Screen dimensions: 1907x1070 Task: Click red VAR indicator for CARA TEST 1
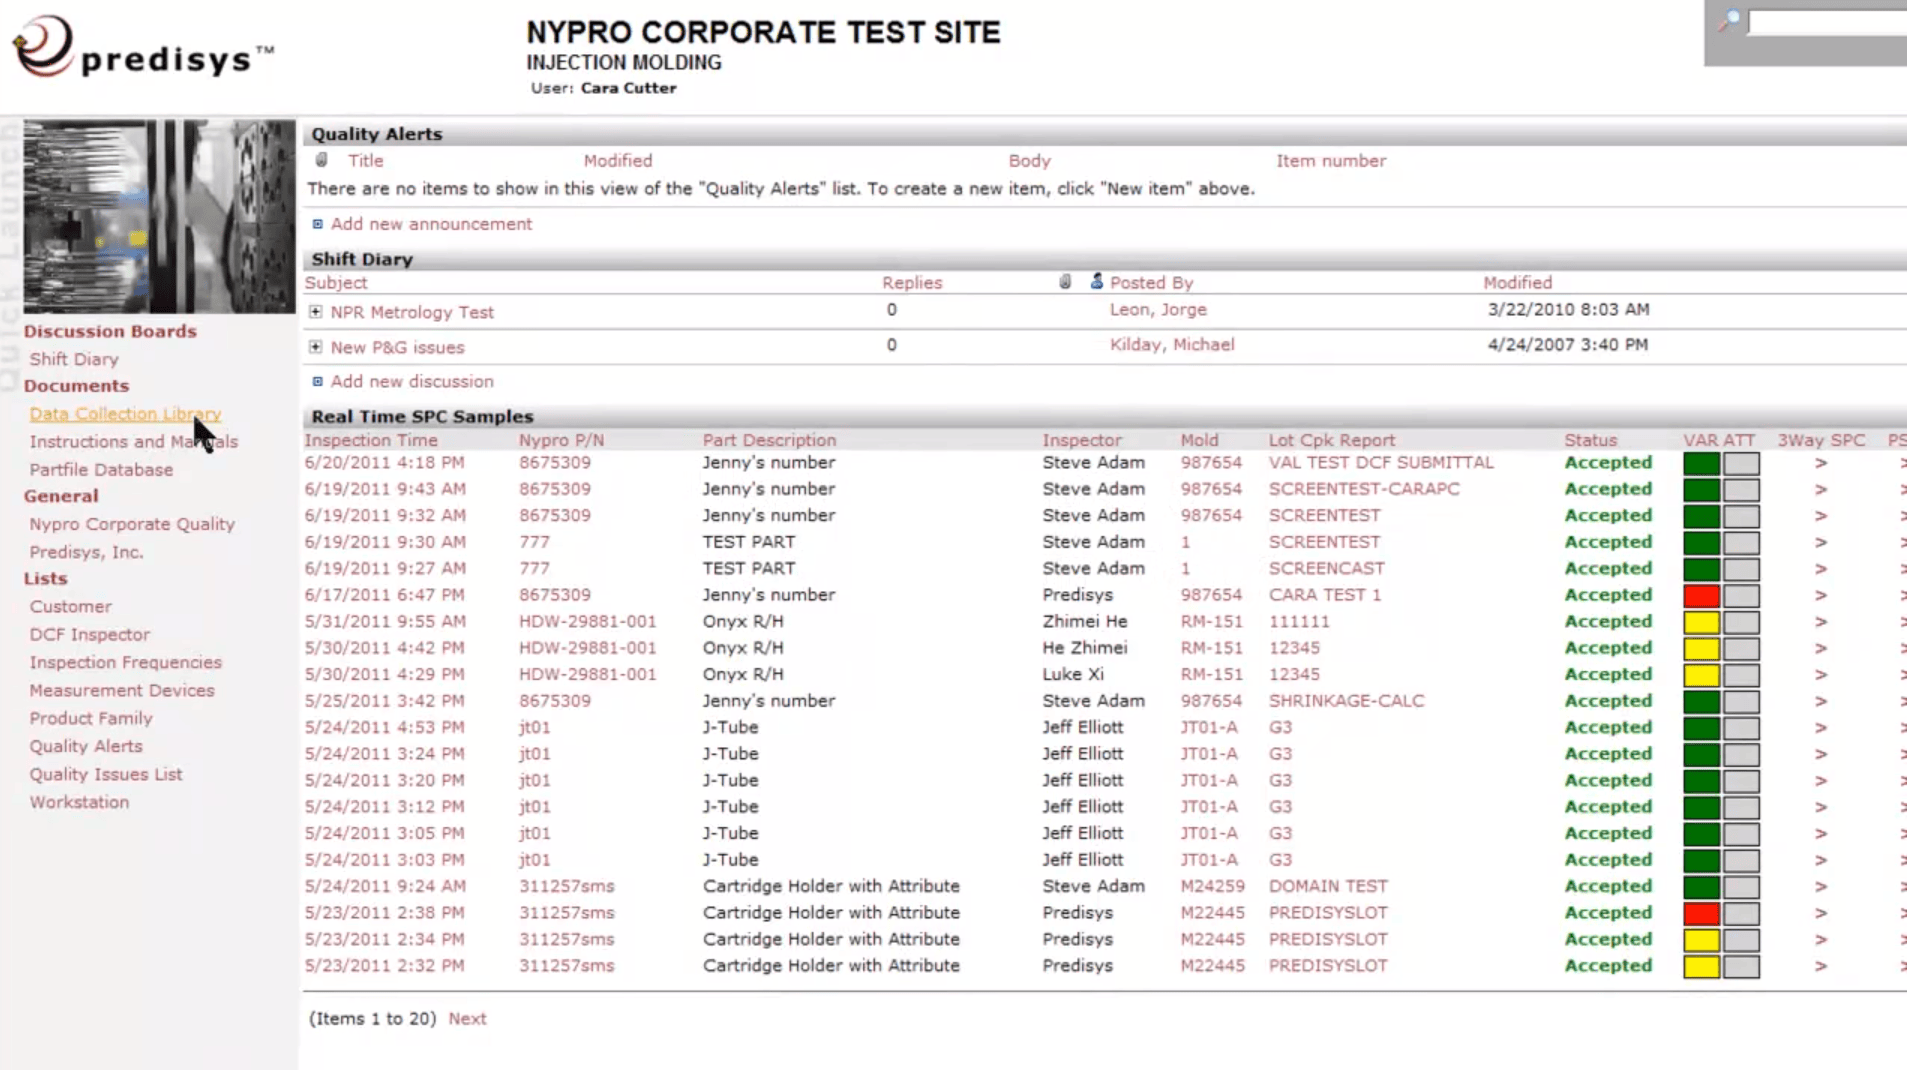coord(1700,596)
